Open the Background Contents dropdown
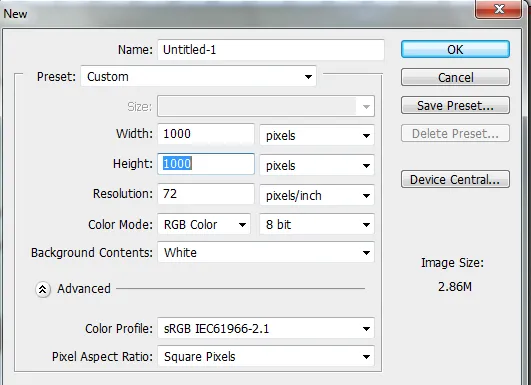This screenshot has width=531, height=385. pyautogui.click(x=266, y=252)
